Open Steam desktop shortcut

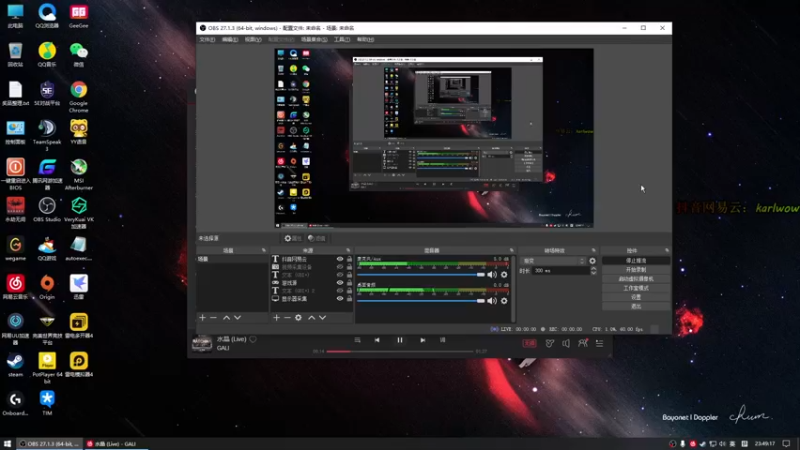[x=15, y=364]
